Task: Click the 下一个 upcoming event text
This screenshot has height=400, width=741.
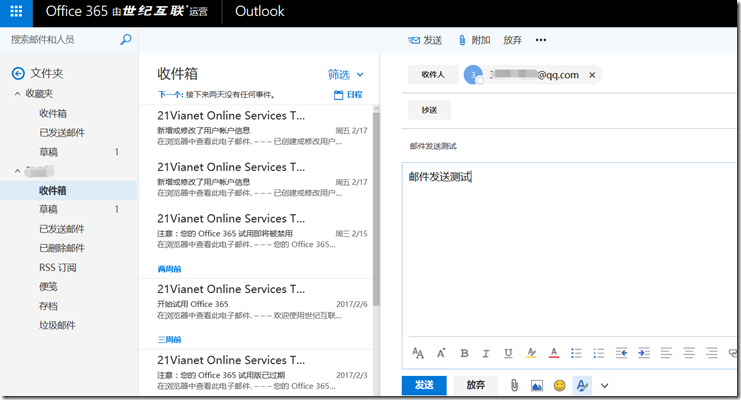Action: point(216,95)
